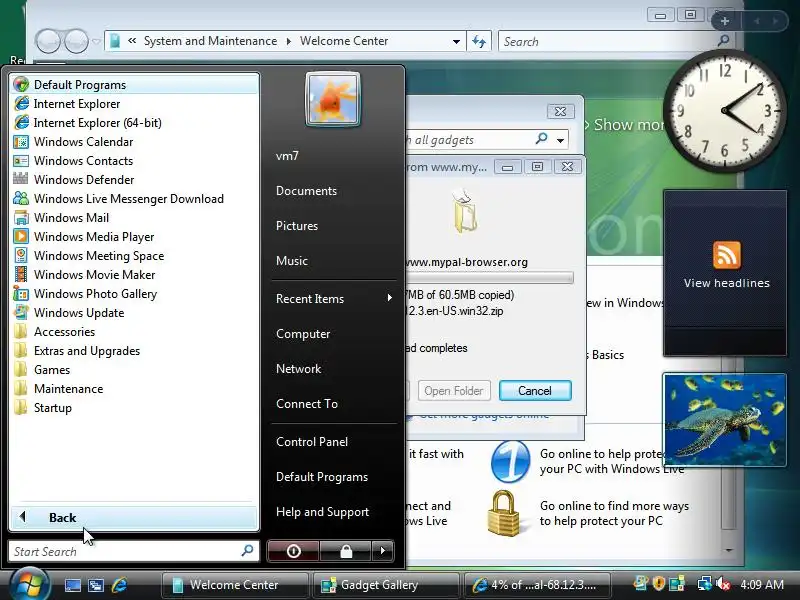The image size is (800, 600).
Task: Expand the Games folder
Action: (x=135, y=369)
